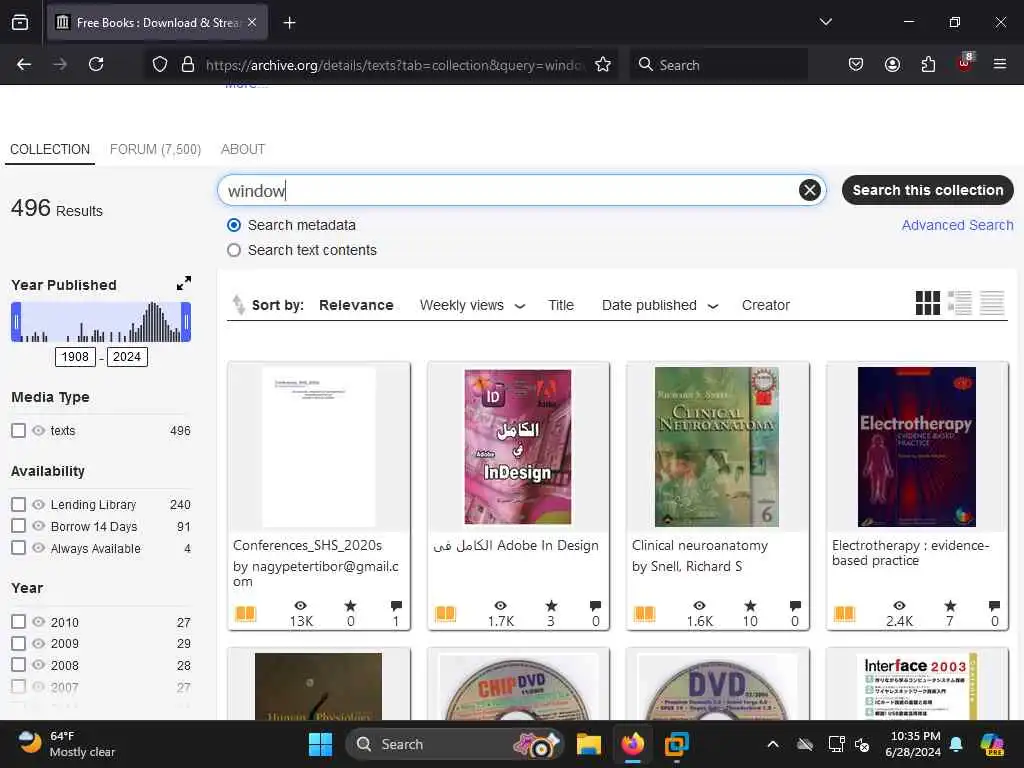
Task: Sort results by Relevance
Action: [356, 305]
